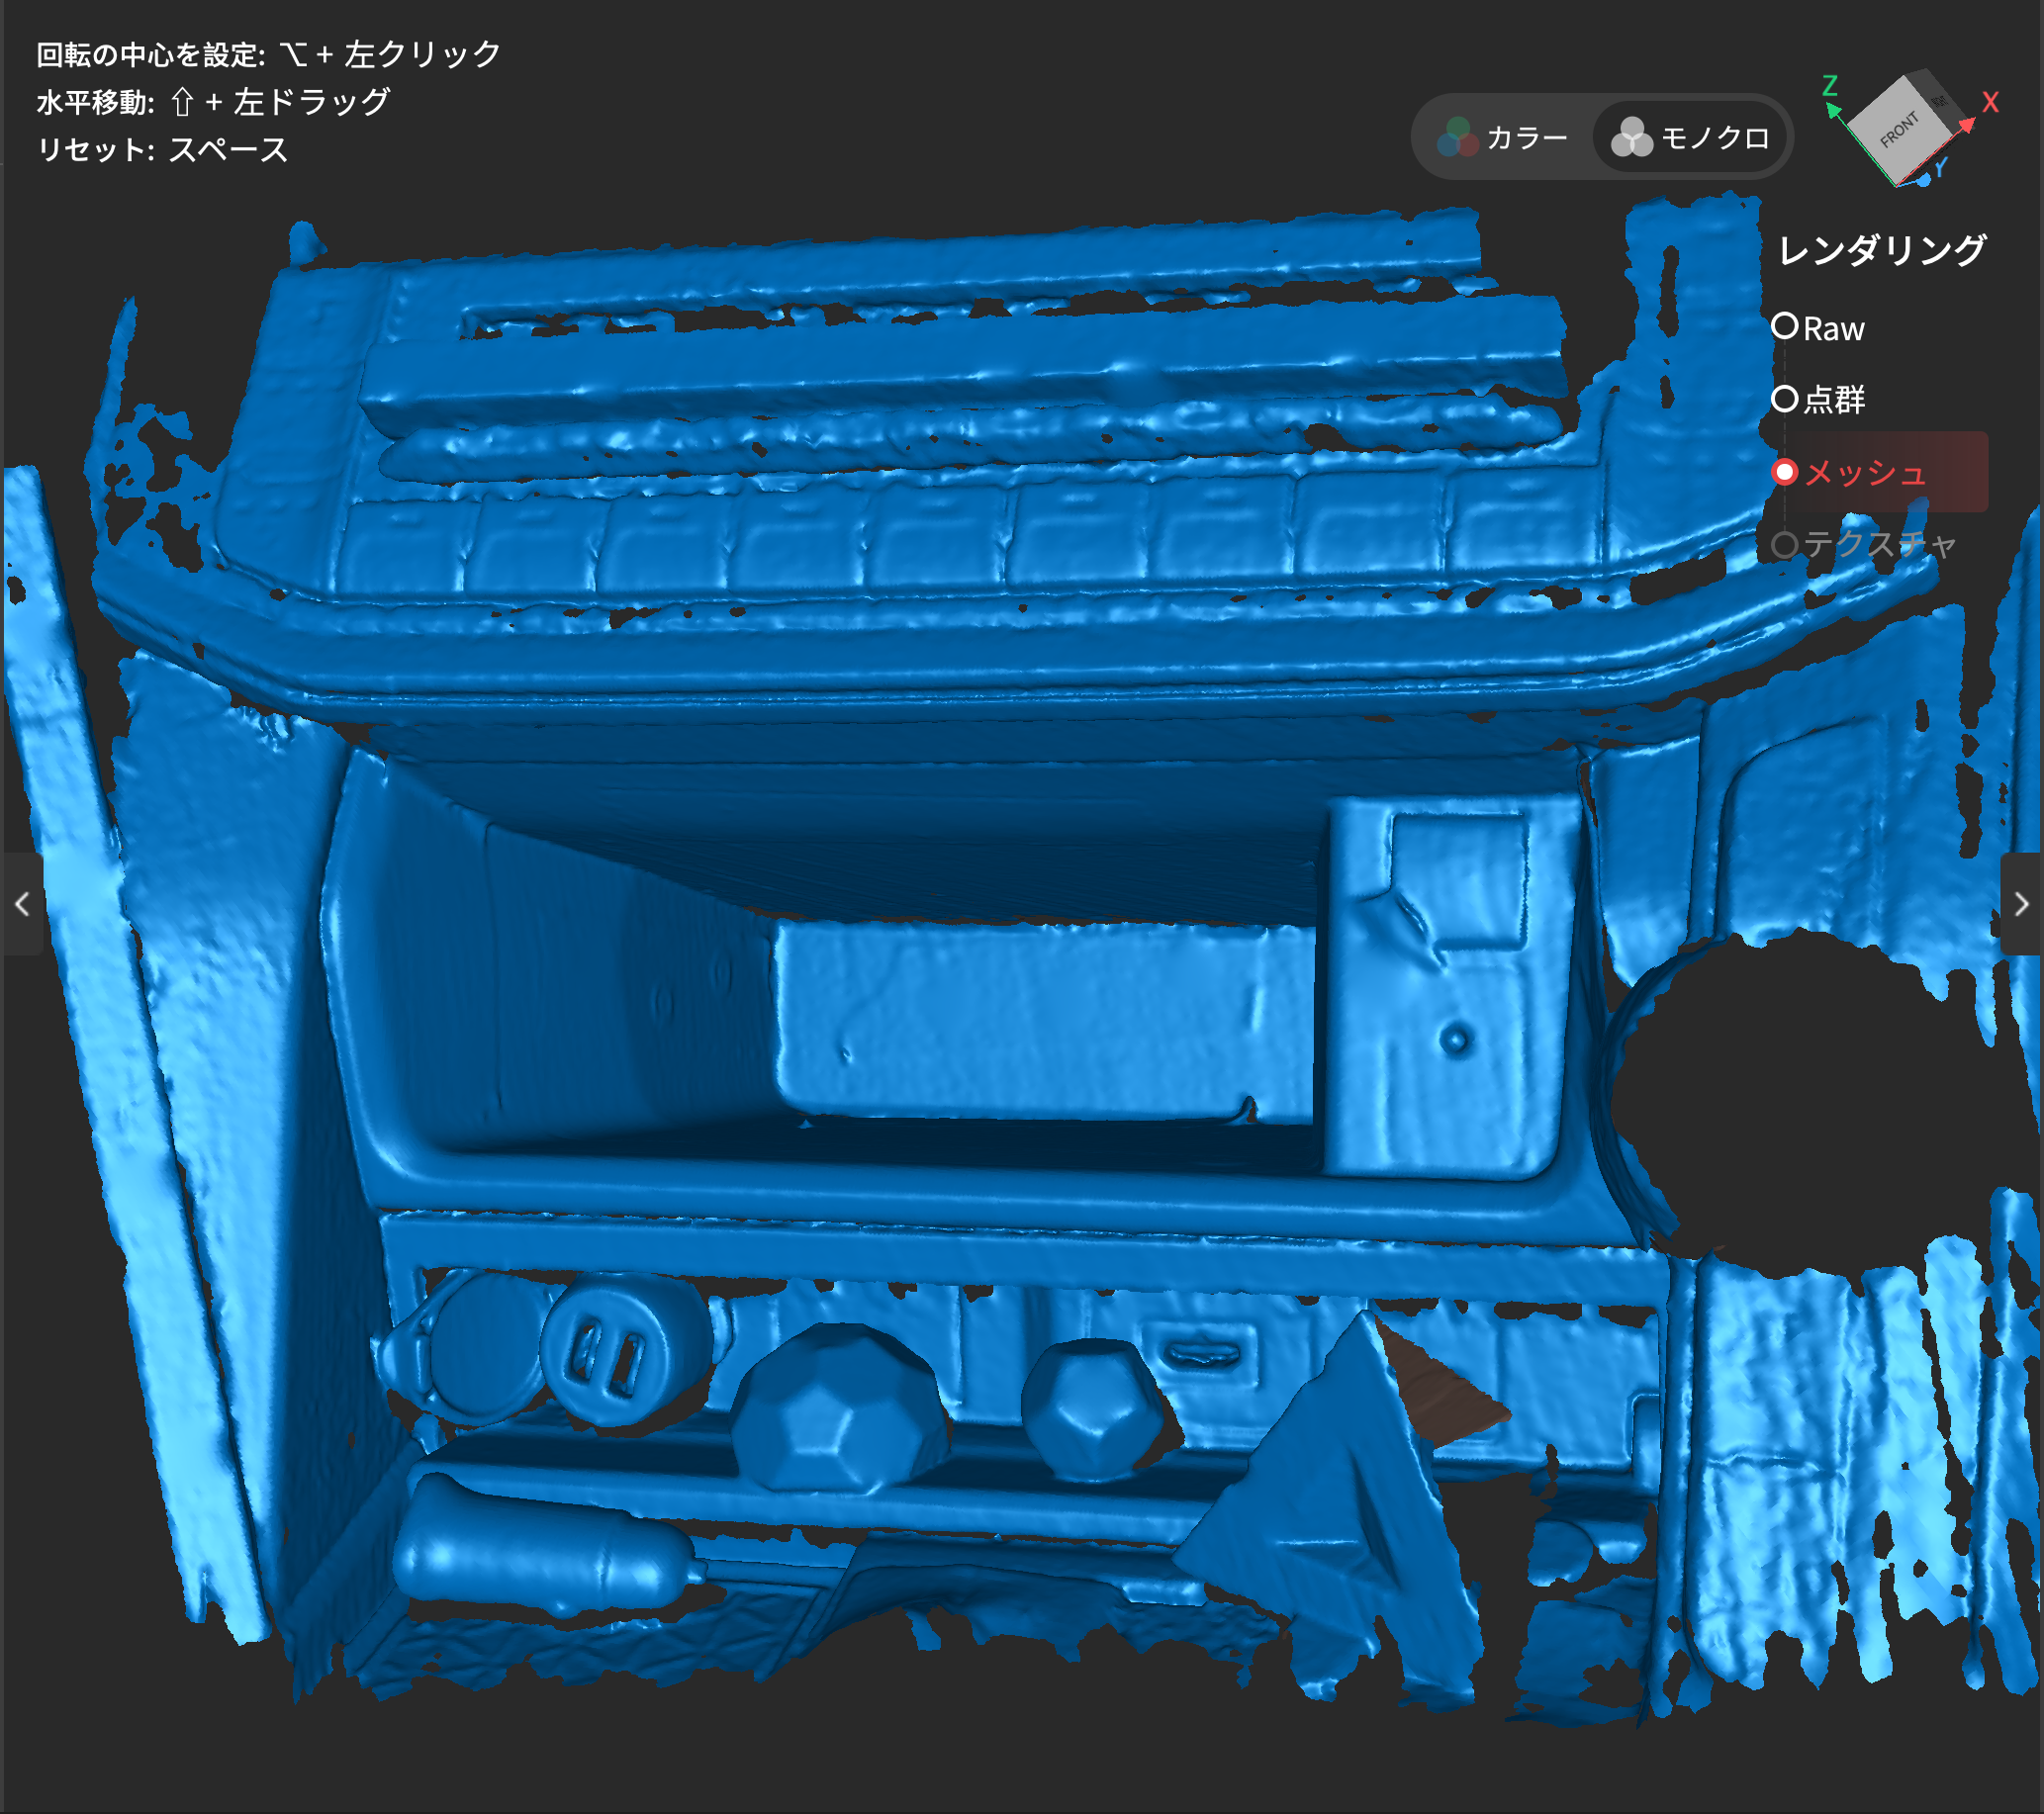This screenshot has height=1814, width=2044.
Task: Select the メッシュ mesh rendering option
Action: [1784, 472]
